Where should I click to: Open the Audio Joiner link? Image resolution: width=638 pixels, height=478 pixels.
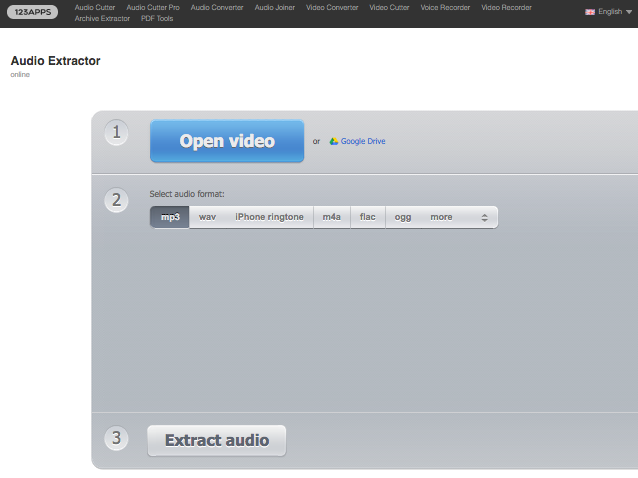[x=275, y=7]
